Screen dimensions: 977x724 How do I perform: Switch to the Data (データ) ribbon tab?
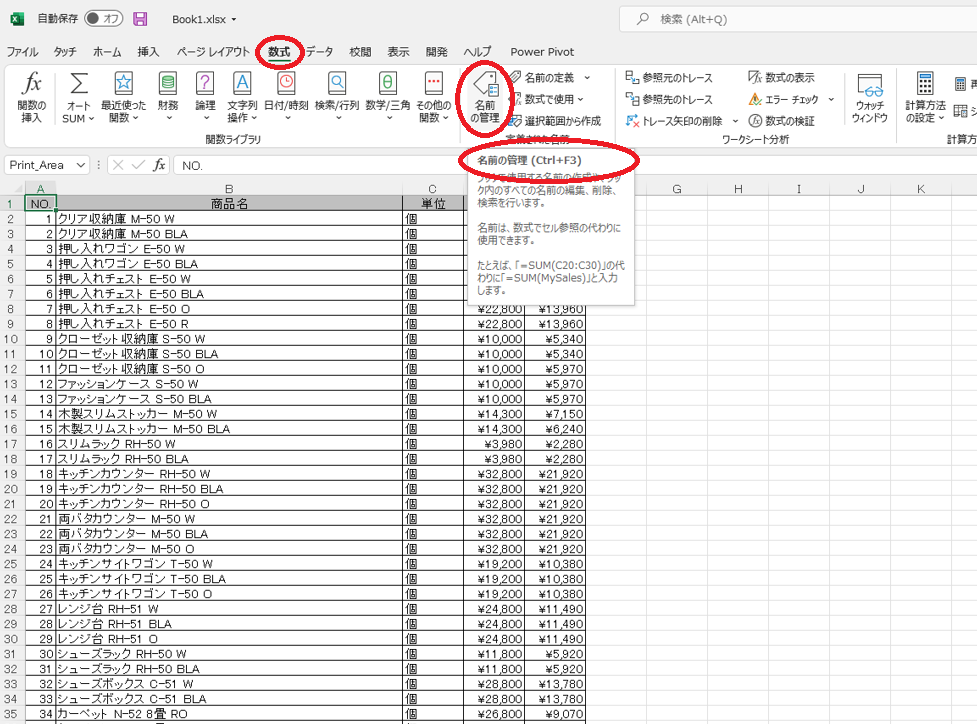(319, 52)
